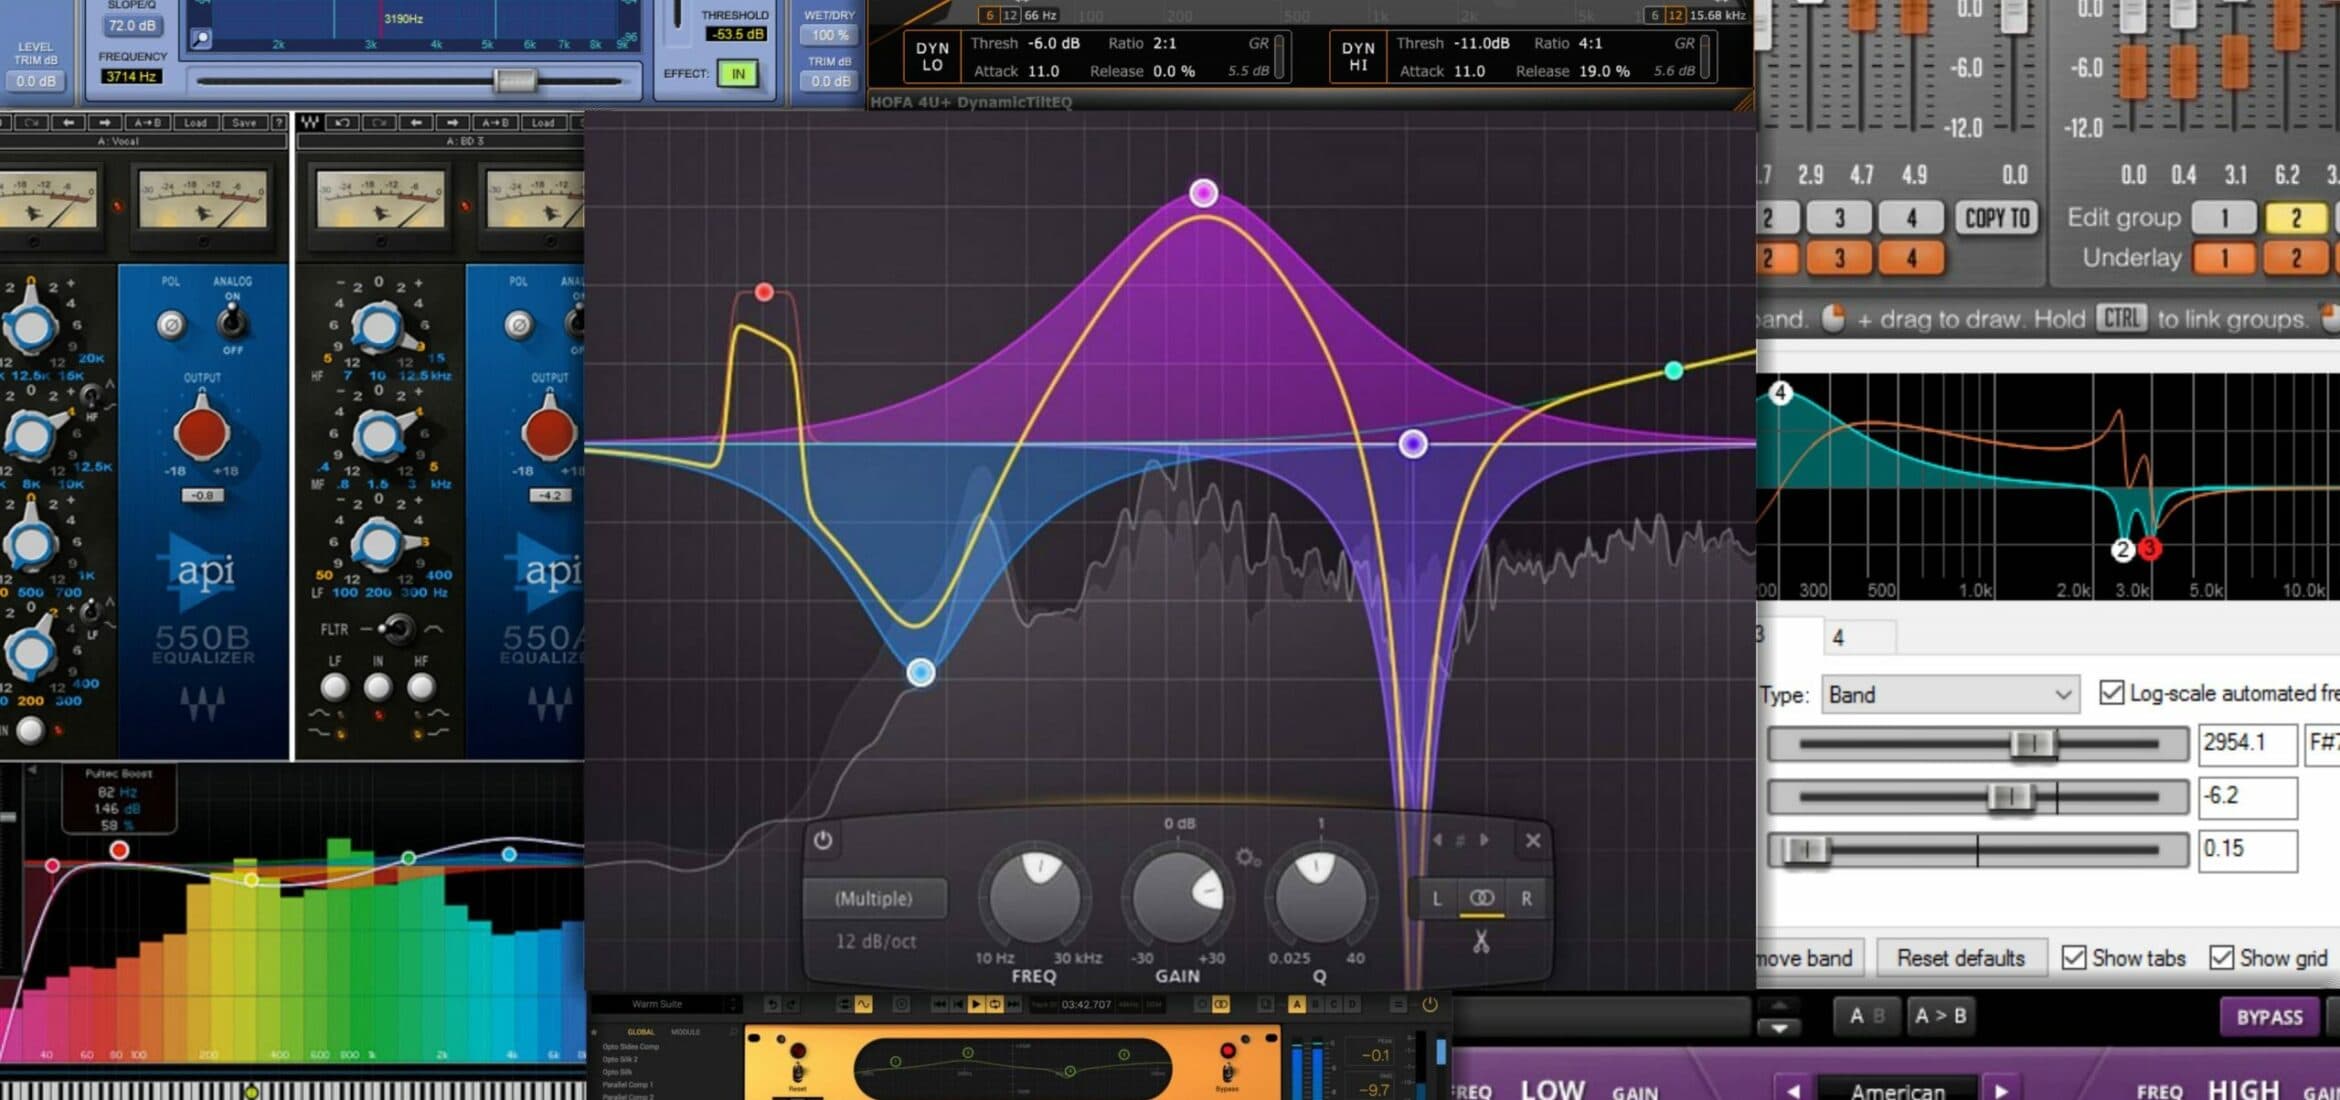
Task: Power off the selected EQ band
Action: [824, 839]
